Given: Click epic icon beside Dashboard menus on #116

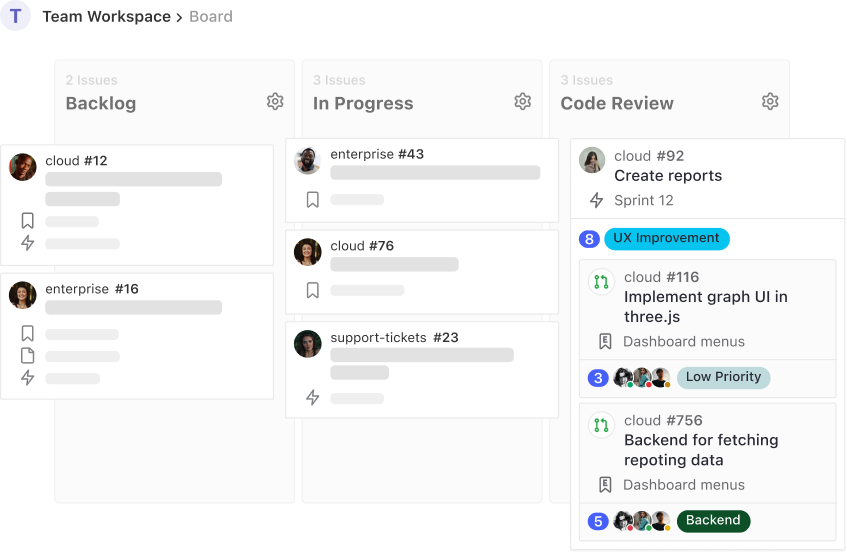Looking at the screenshot, I should pyautogui.click(x=605, y=341).
